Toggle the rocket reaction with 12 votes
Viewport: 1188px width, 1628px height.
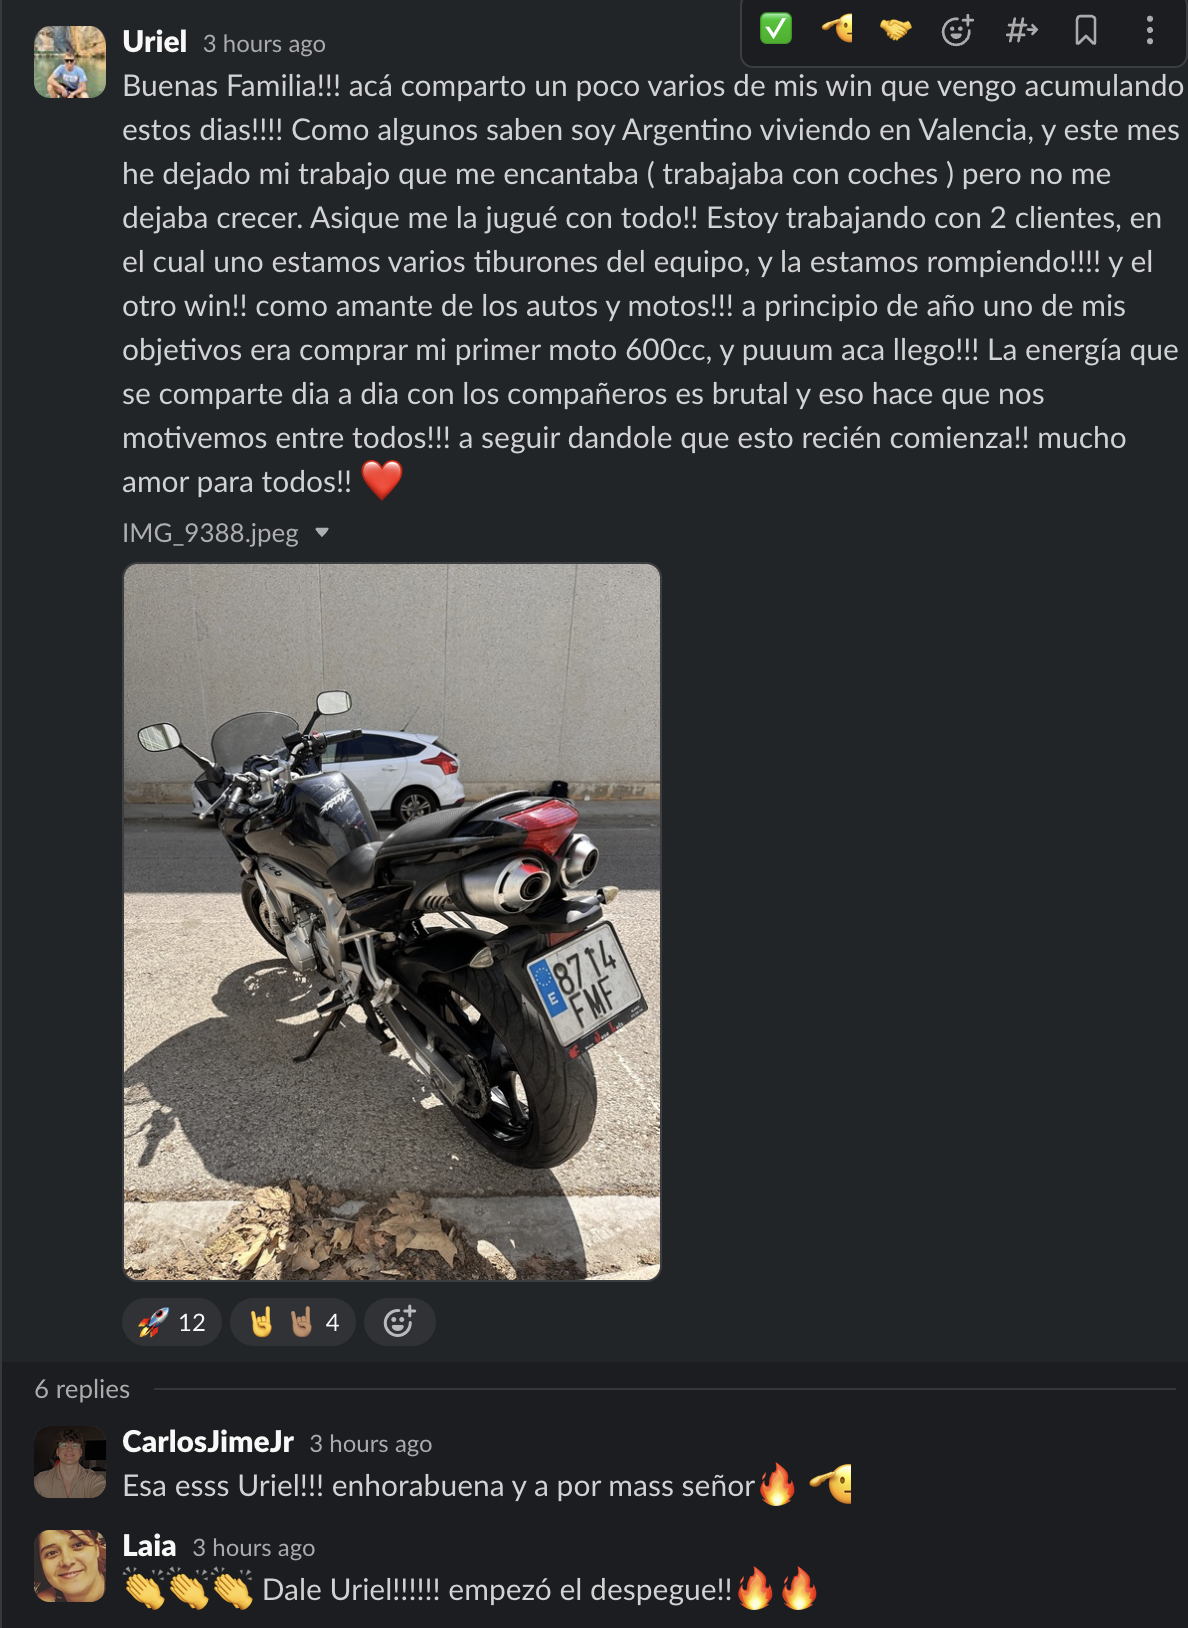click(x=172, y=1322)
